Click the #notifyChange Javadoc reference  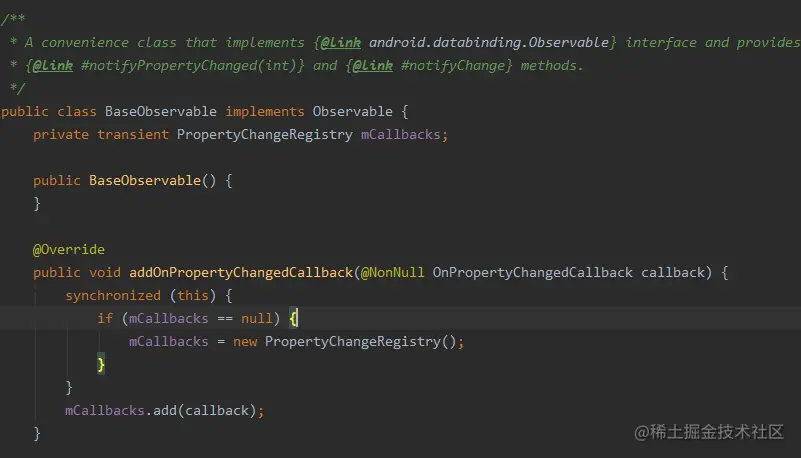(452, 65)
